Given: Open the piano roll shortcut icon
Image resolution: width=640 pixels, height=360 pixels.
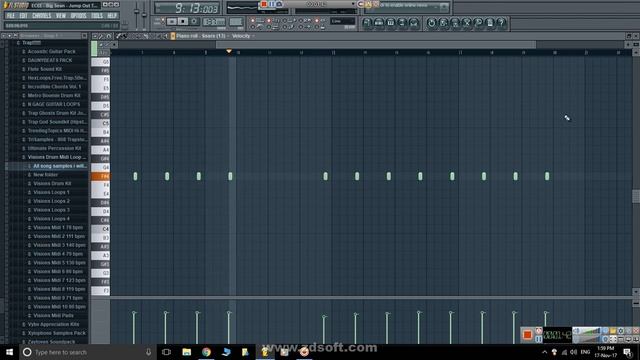Looking at the screenshot, I should pyautogui.click(x=391, y=23).
